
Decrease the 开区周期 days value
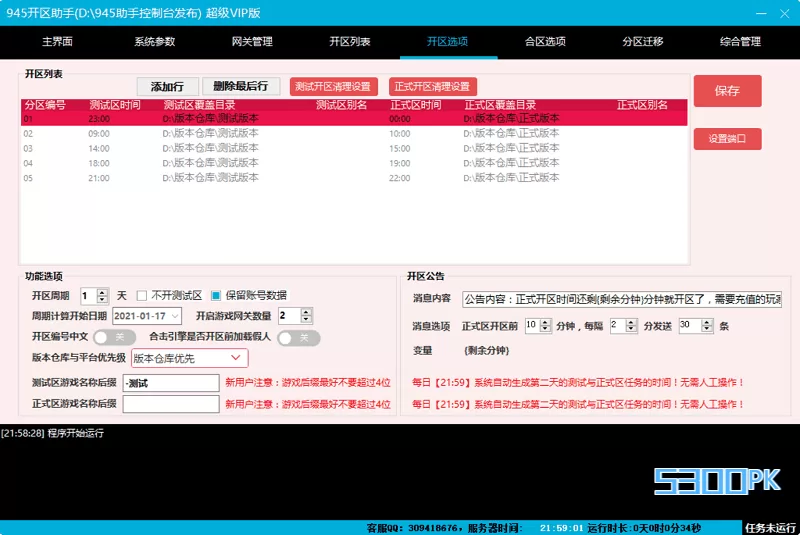[102, 299]
